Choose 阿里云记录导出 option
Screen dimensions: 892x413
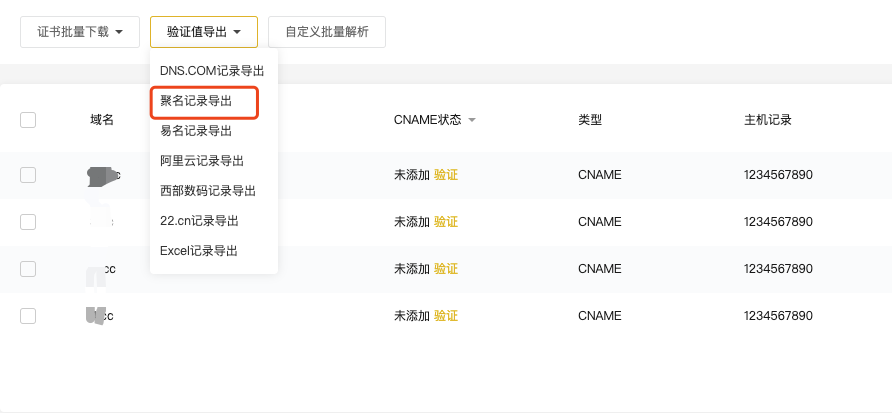(x=202, y=161)
